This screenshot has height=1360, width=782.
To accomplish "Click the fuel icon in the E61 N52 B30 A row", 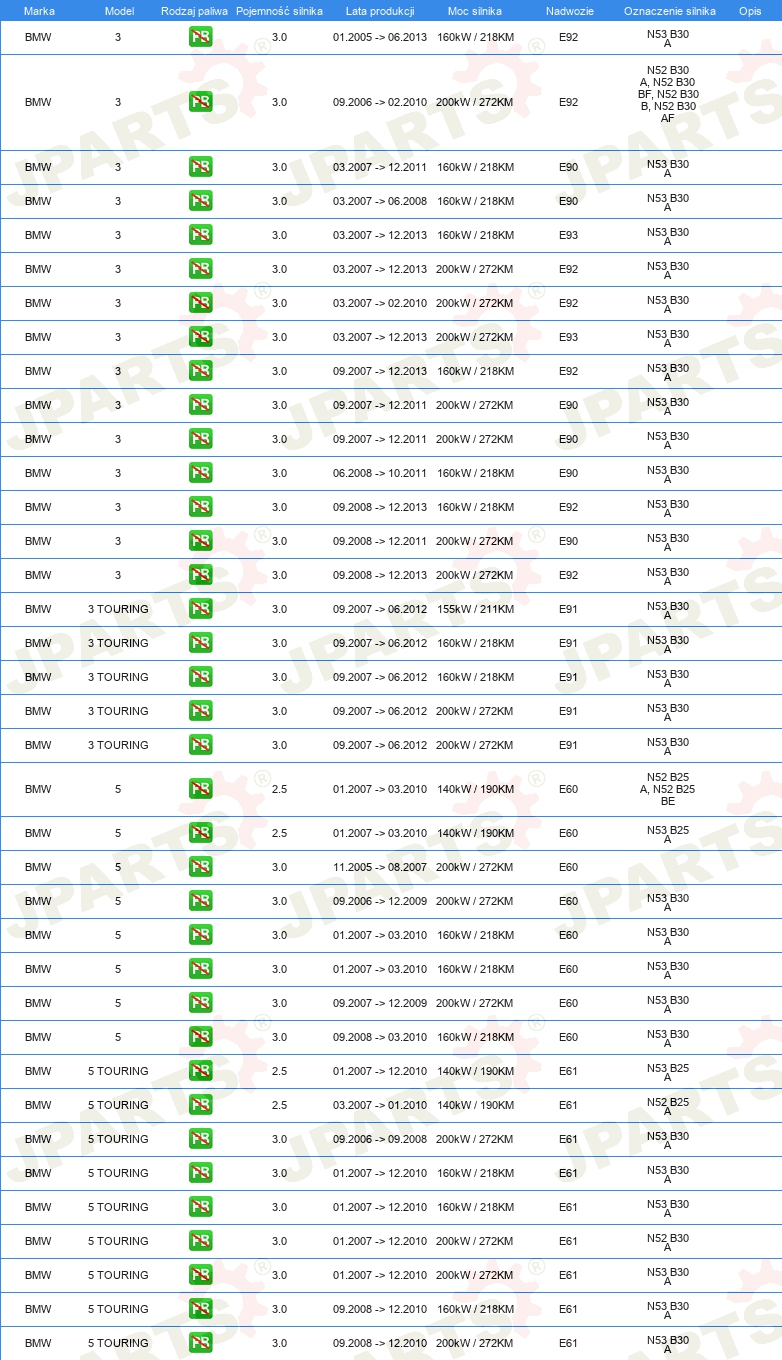I will [x=200, y=1241].
